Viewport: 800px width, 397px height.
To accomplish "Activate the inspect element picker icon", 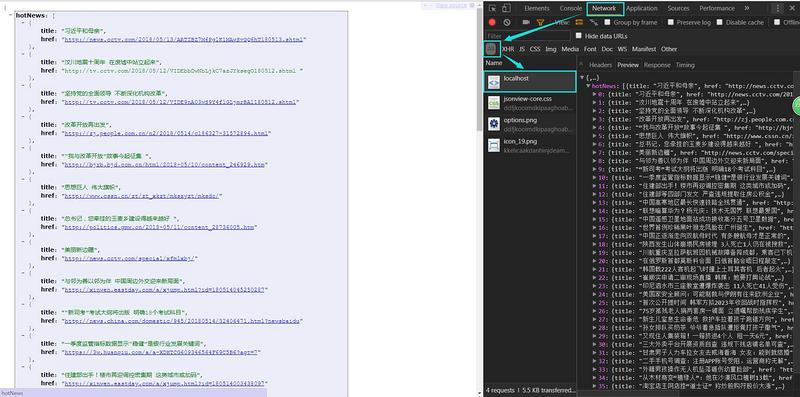I will point(492,8).
